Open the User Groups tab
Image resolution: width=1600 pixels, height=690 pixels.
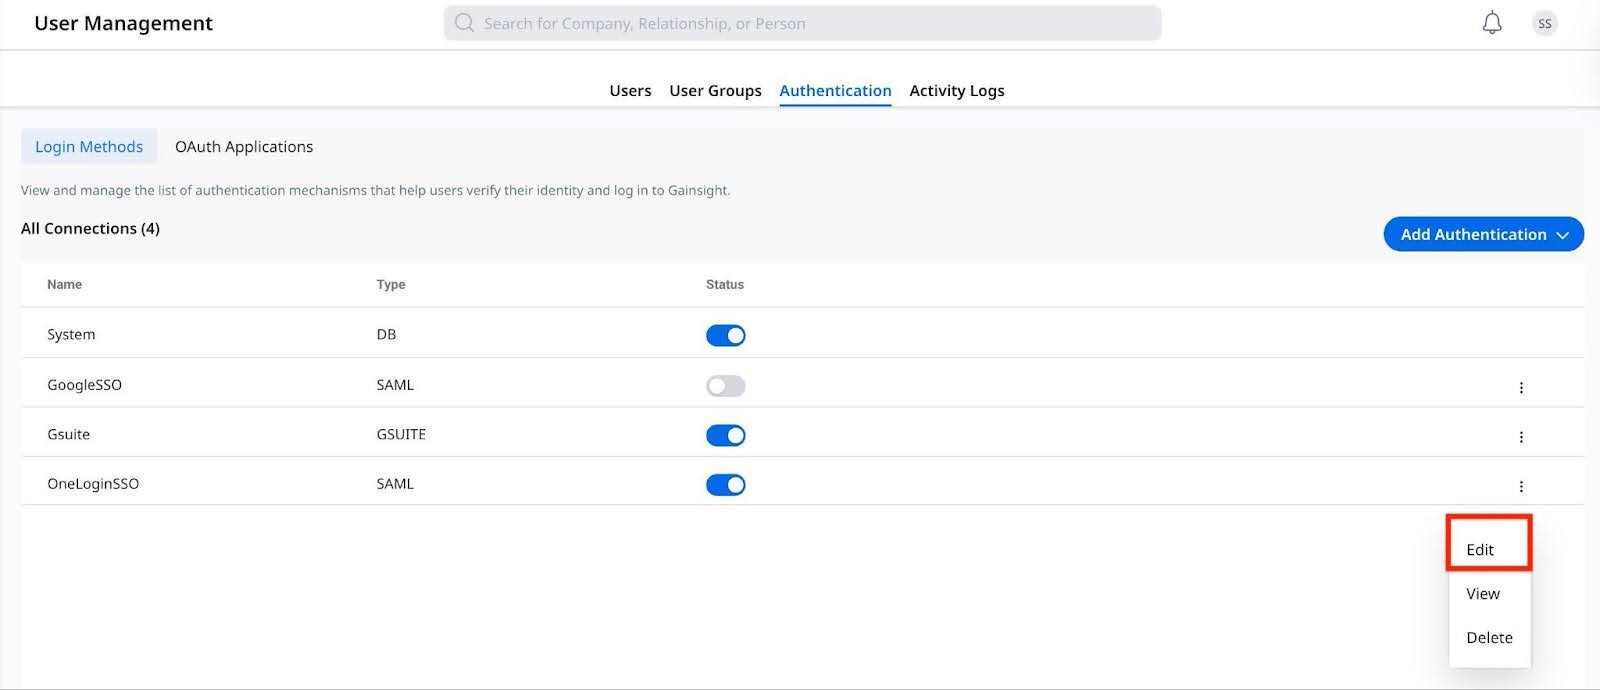pos(715,91)
